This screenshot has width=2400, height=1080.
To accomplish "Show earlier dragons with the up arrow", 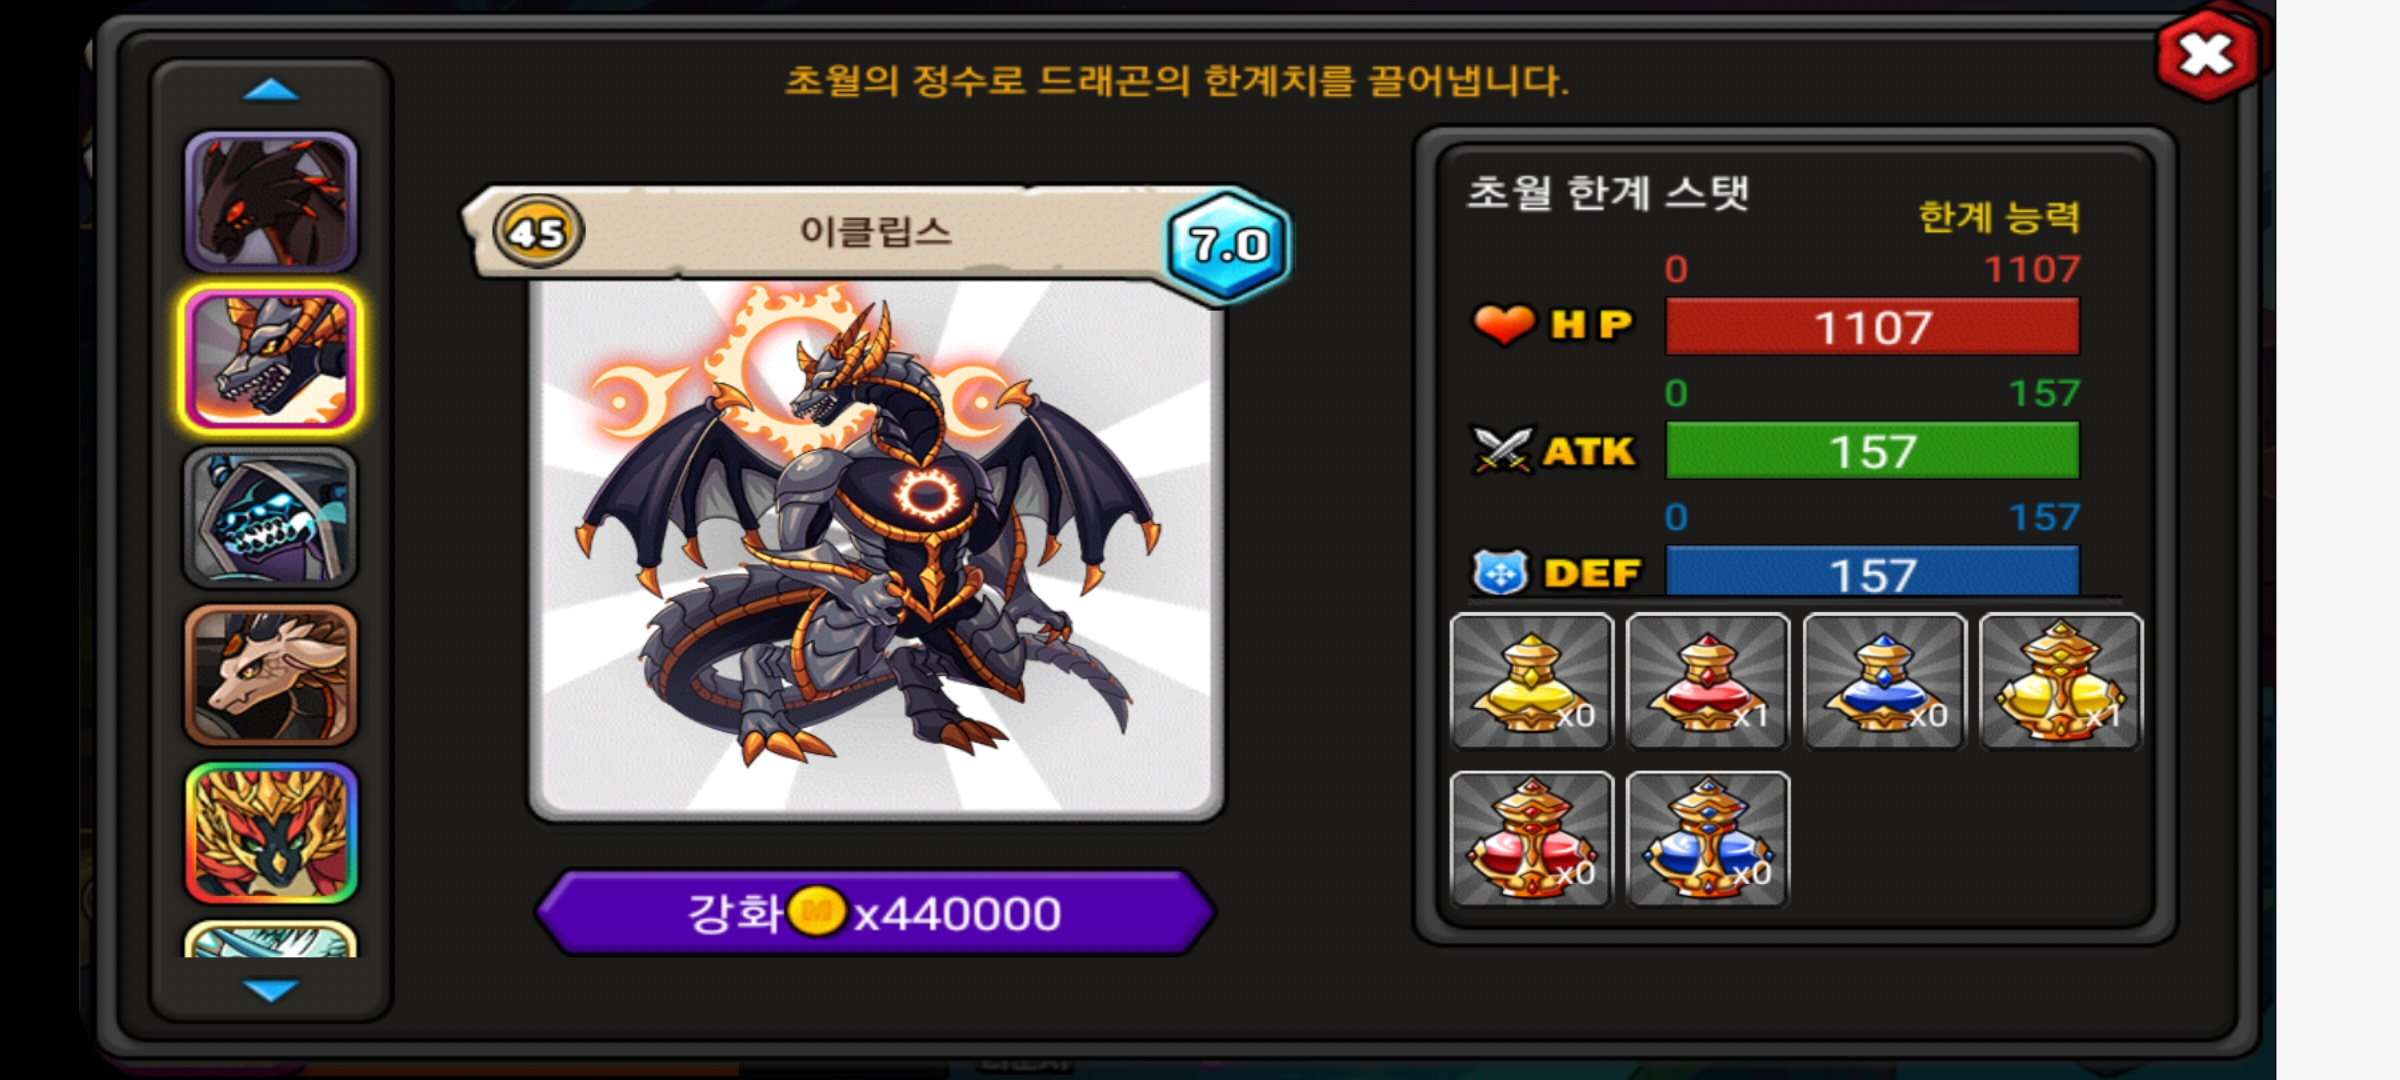I will point(271,91).
